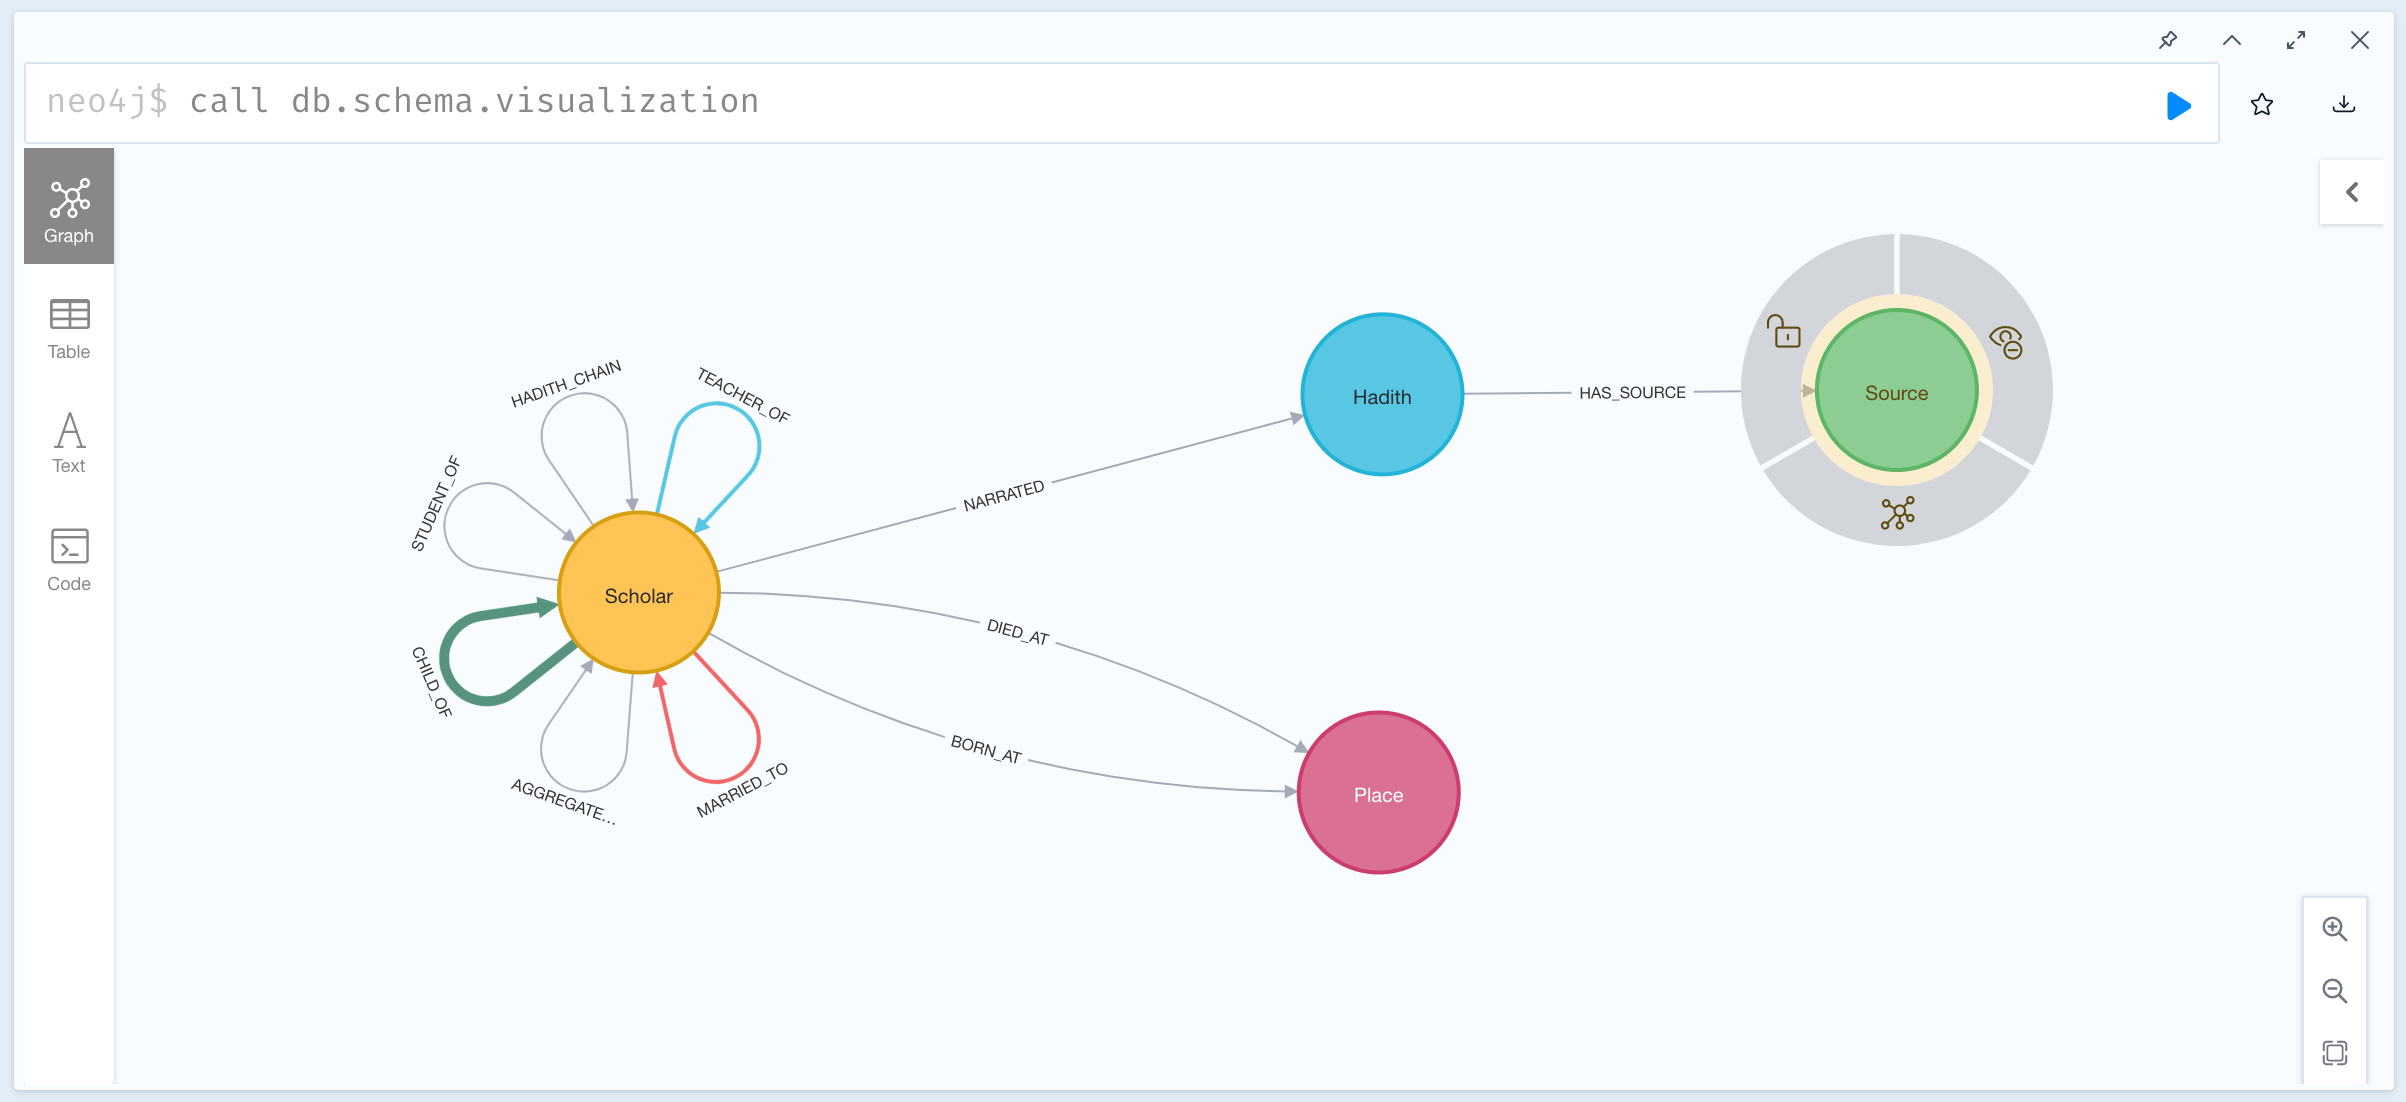The width and height of the screenshot is (2406, 1102).
Task: Click into the Cypher query input field
Action: 1100,102
